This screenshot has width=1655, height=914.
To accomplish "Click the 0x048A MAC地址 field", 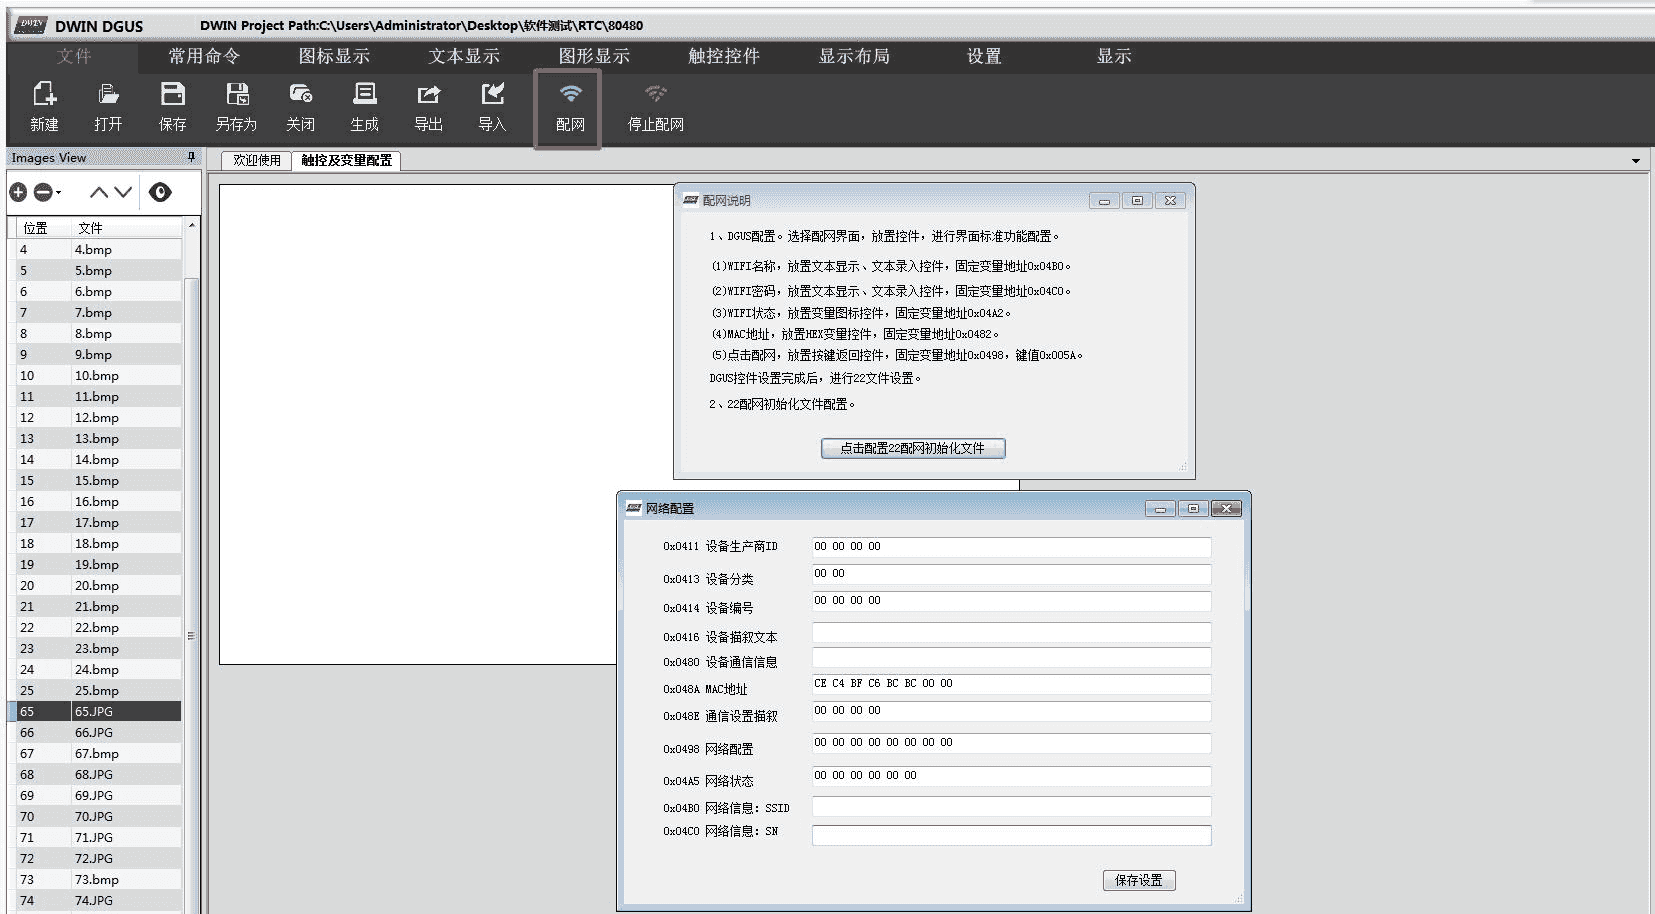I will pyautogui.click(x=1011, y=684).
